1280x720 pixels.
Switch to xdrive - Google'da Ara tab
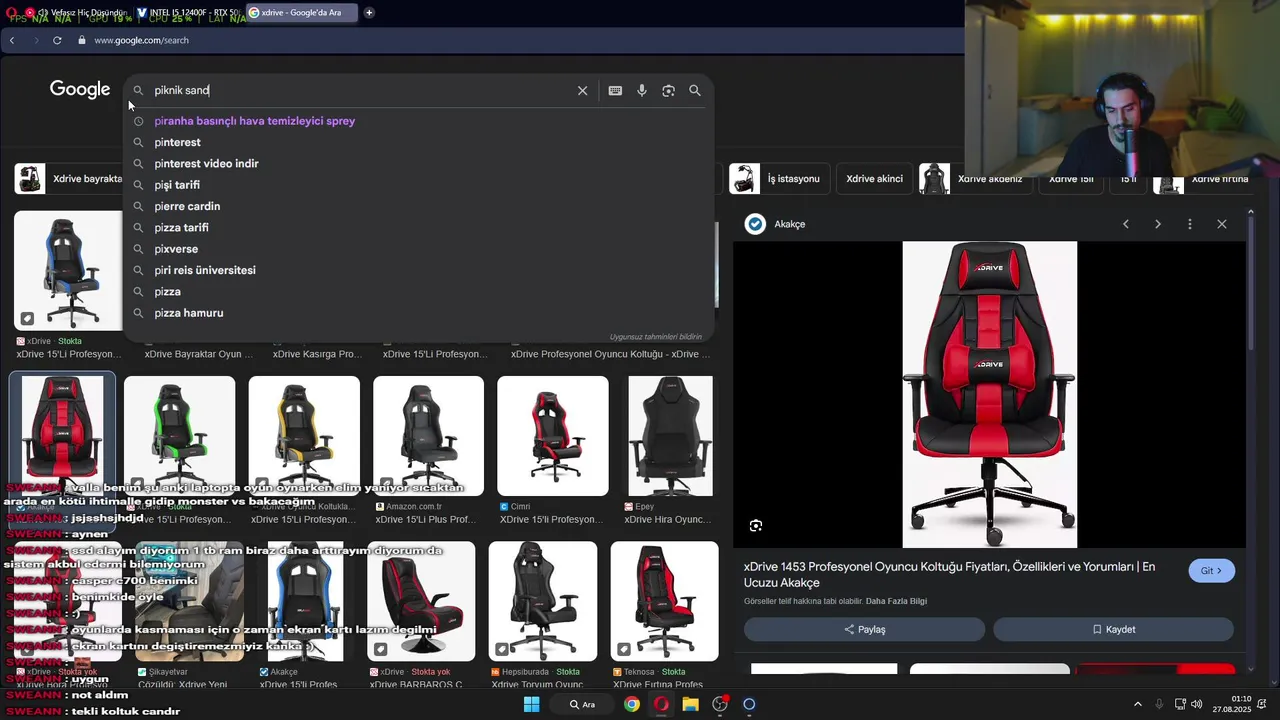(300, 13)
